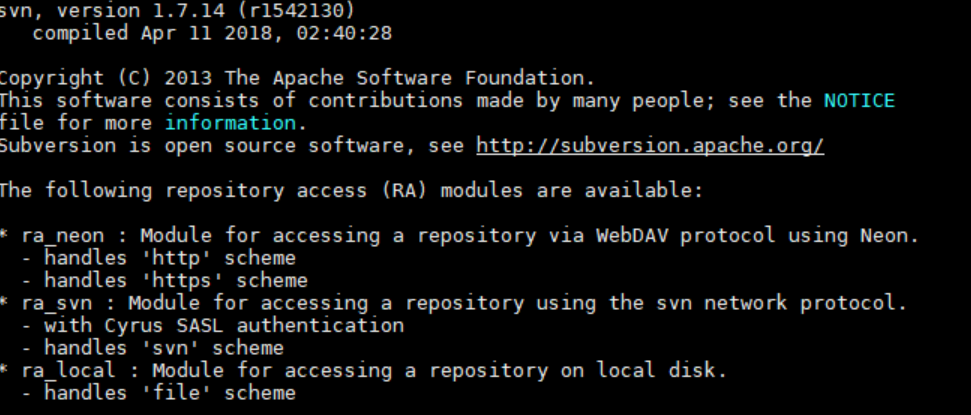971x415 pixels.
Task: Click the svn version 1.7.14 line
Action: pyautogui.click(x=178, y=11)
